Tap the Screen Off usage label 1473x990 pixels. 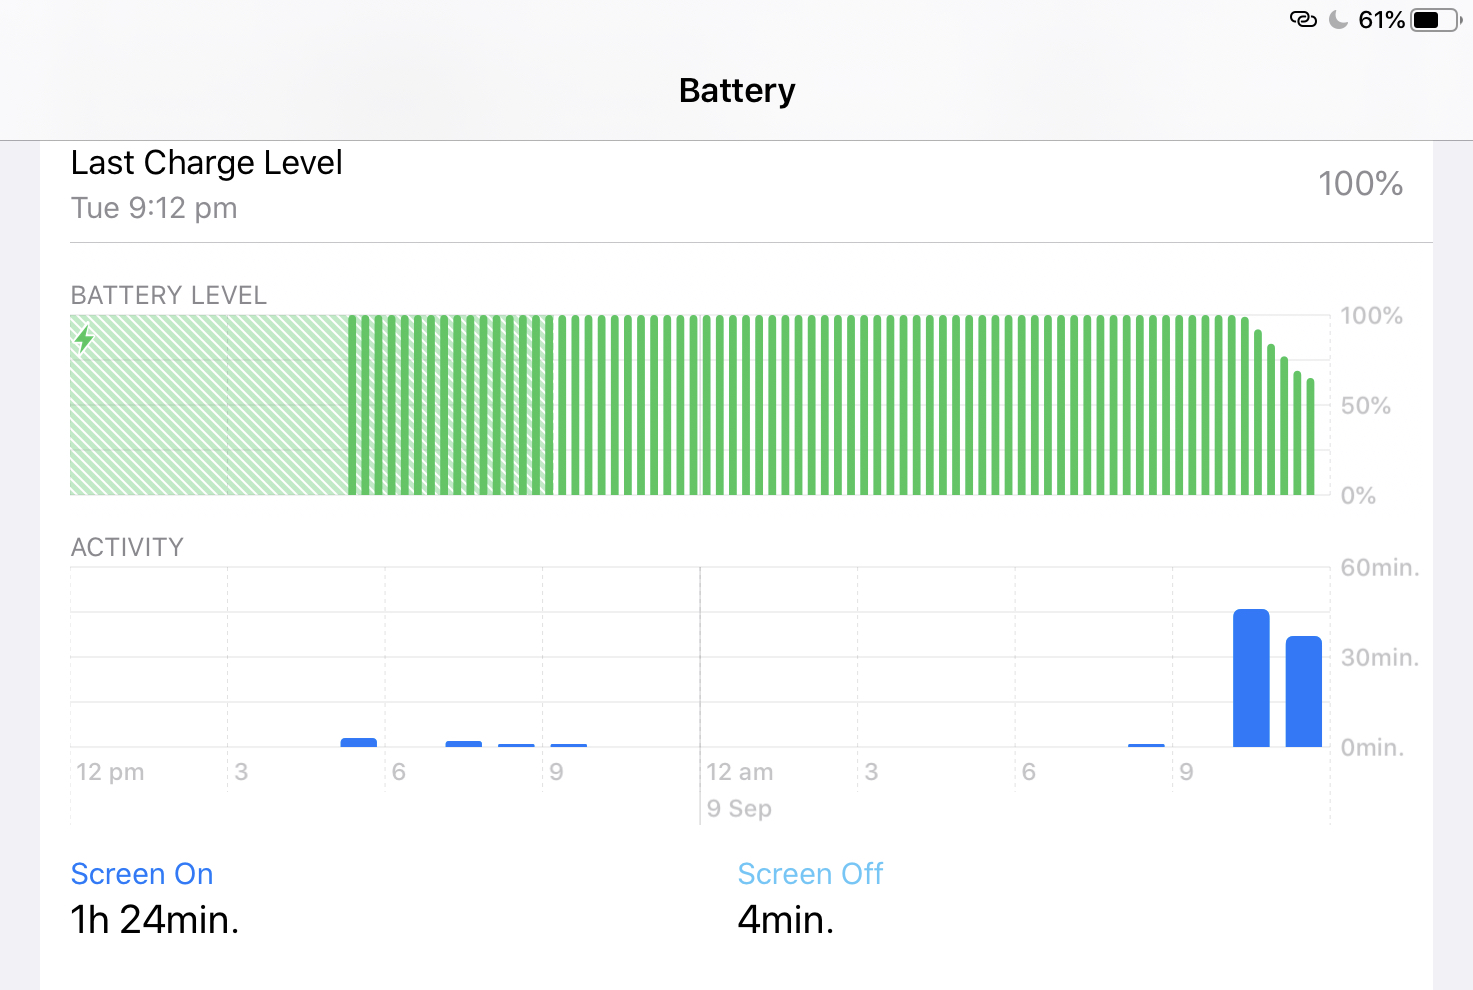tap(810, 874)
